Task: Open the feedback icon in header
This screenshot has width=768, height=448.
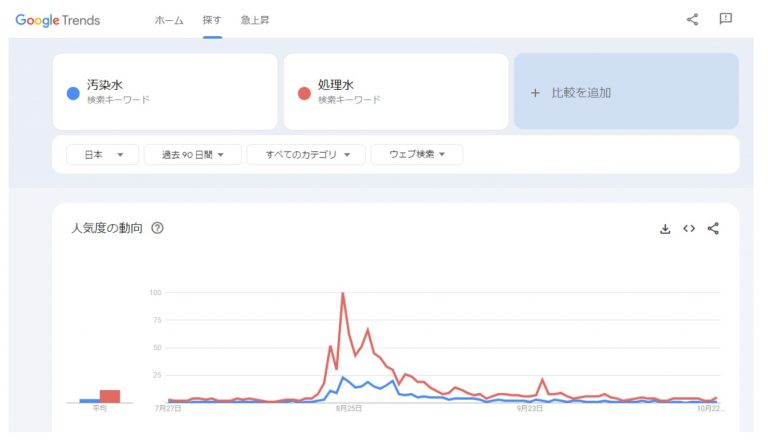Action: click(725, 19)
